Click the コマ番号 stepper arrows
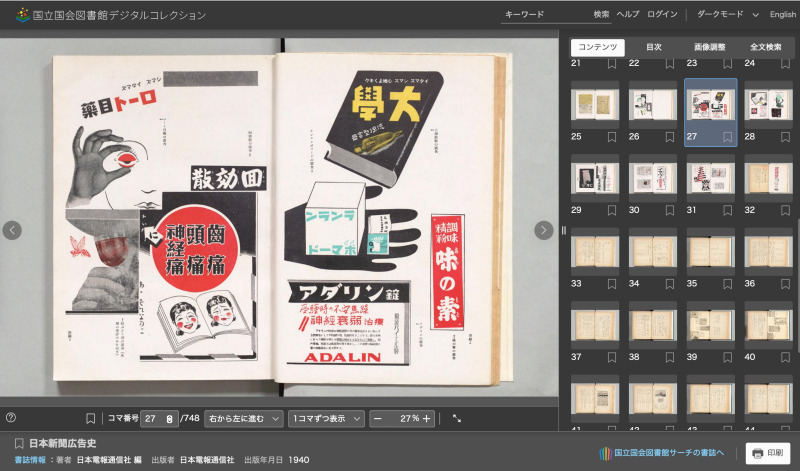This screenshot has width=800, height=471. [x=170, y=419]
